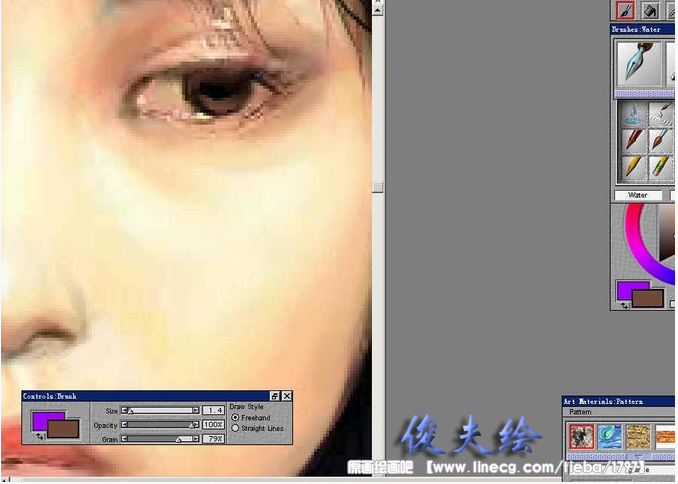Screen dimensions: 678x484
Task: Click the large pen nib brush preview
Action: (x=639, y=64)
